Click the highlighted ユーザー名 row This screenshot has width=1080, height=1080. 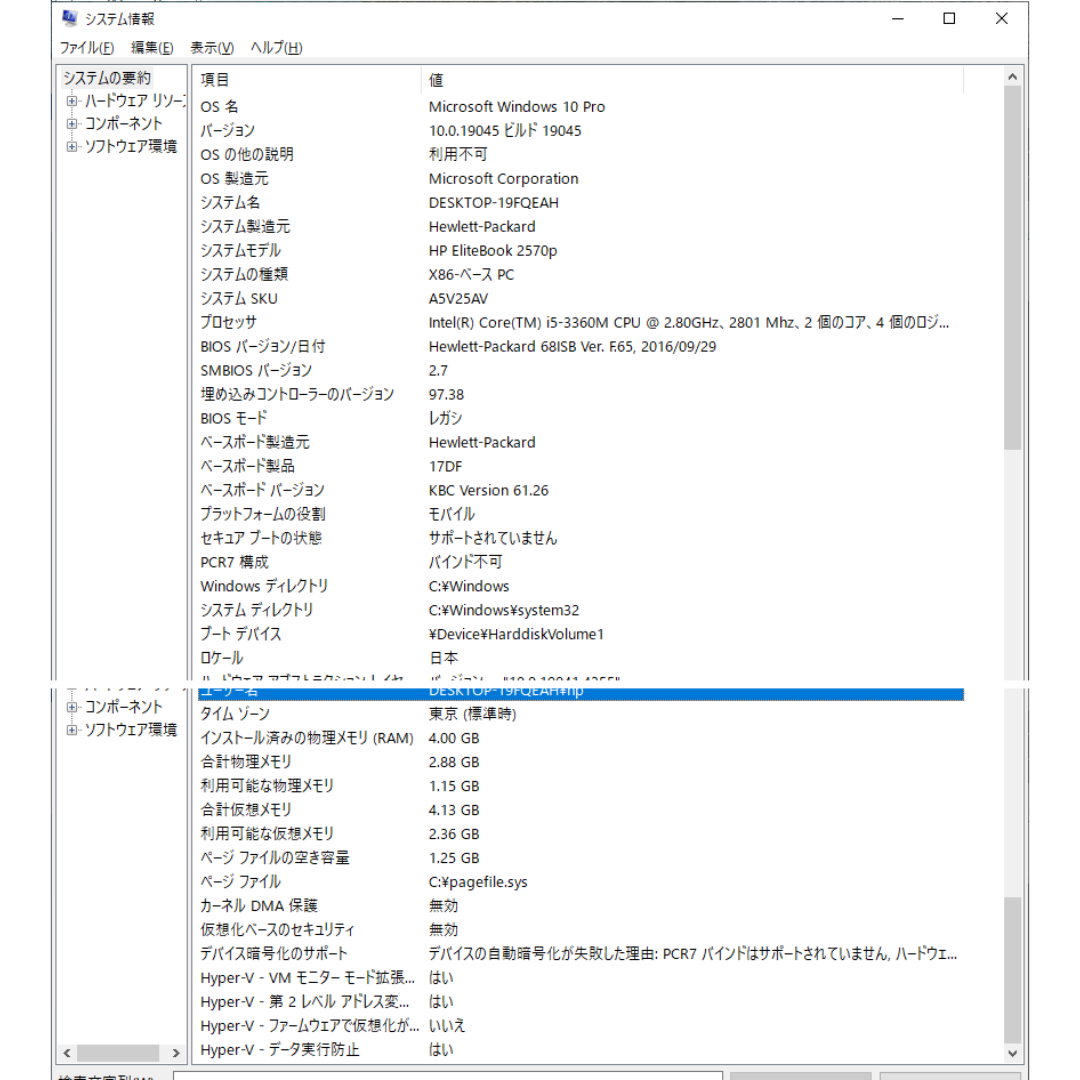(581, 694)
